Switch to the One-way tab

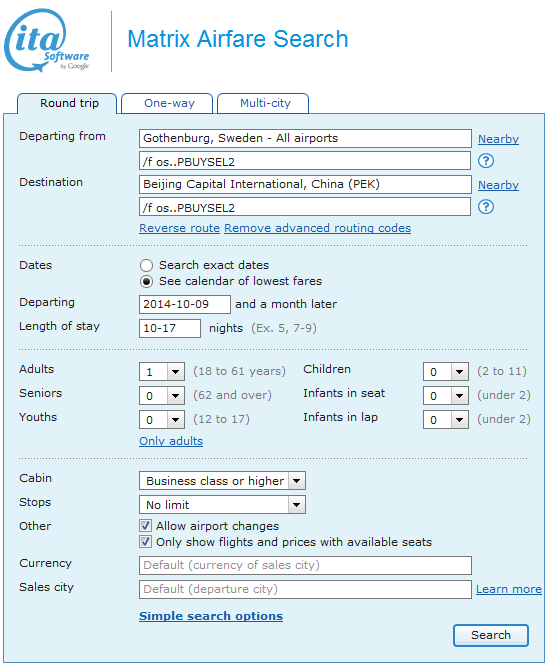point(167,103)
